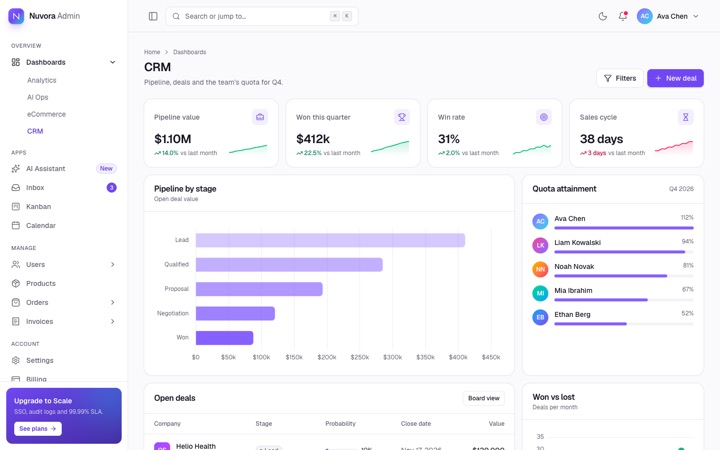Click the Inbox unread count badge
The image size is (720, 450).
click(112, 187)
